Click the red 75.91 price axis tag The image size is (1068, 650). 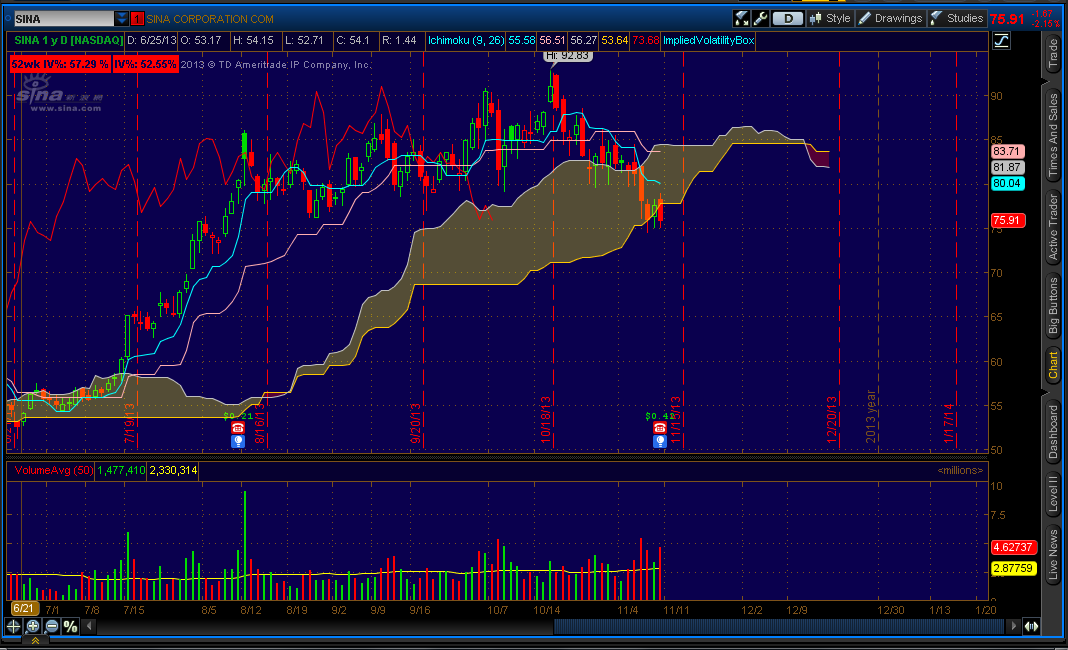pyautogui.click(x=1007, y=220)
